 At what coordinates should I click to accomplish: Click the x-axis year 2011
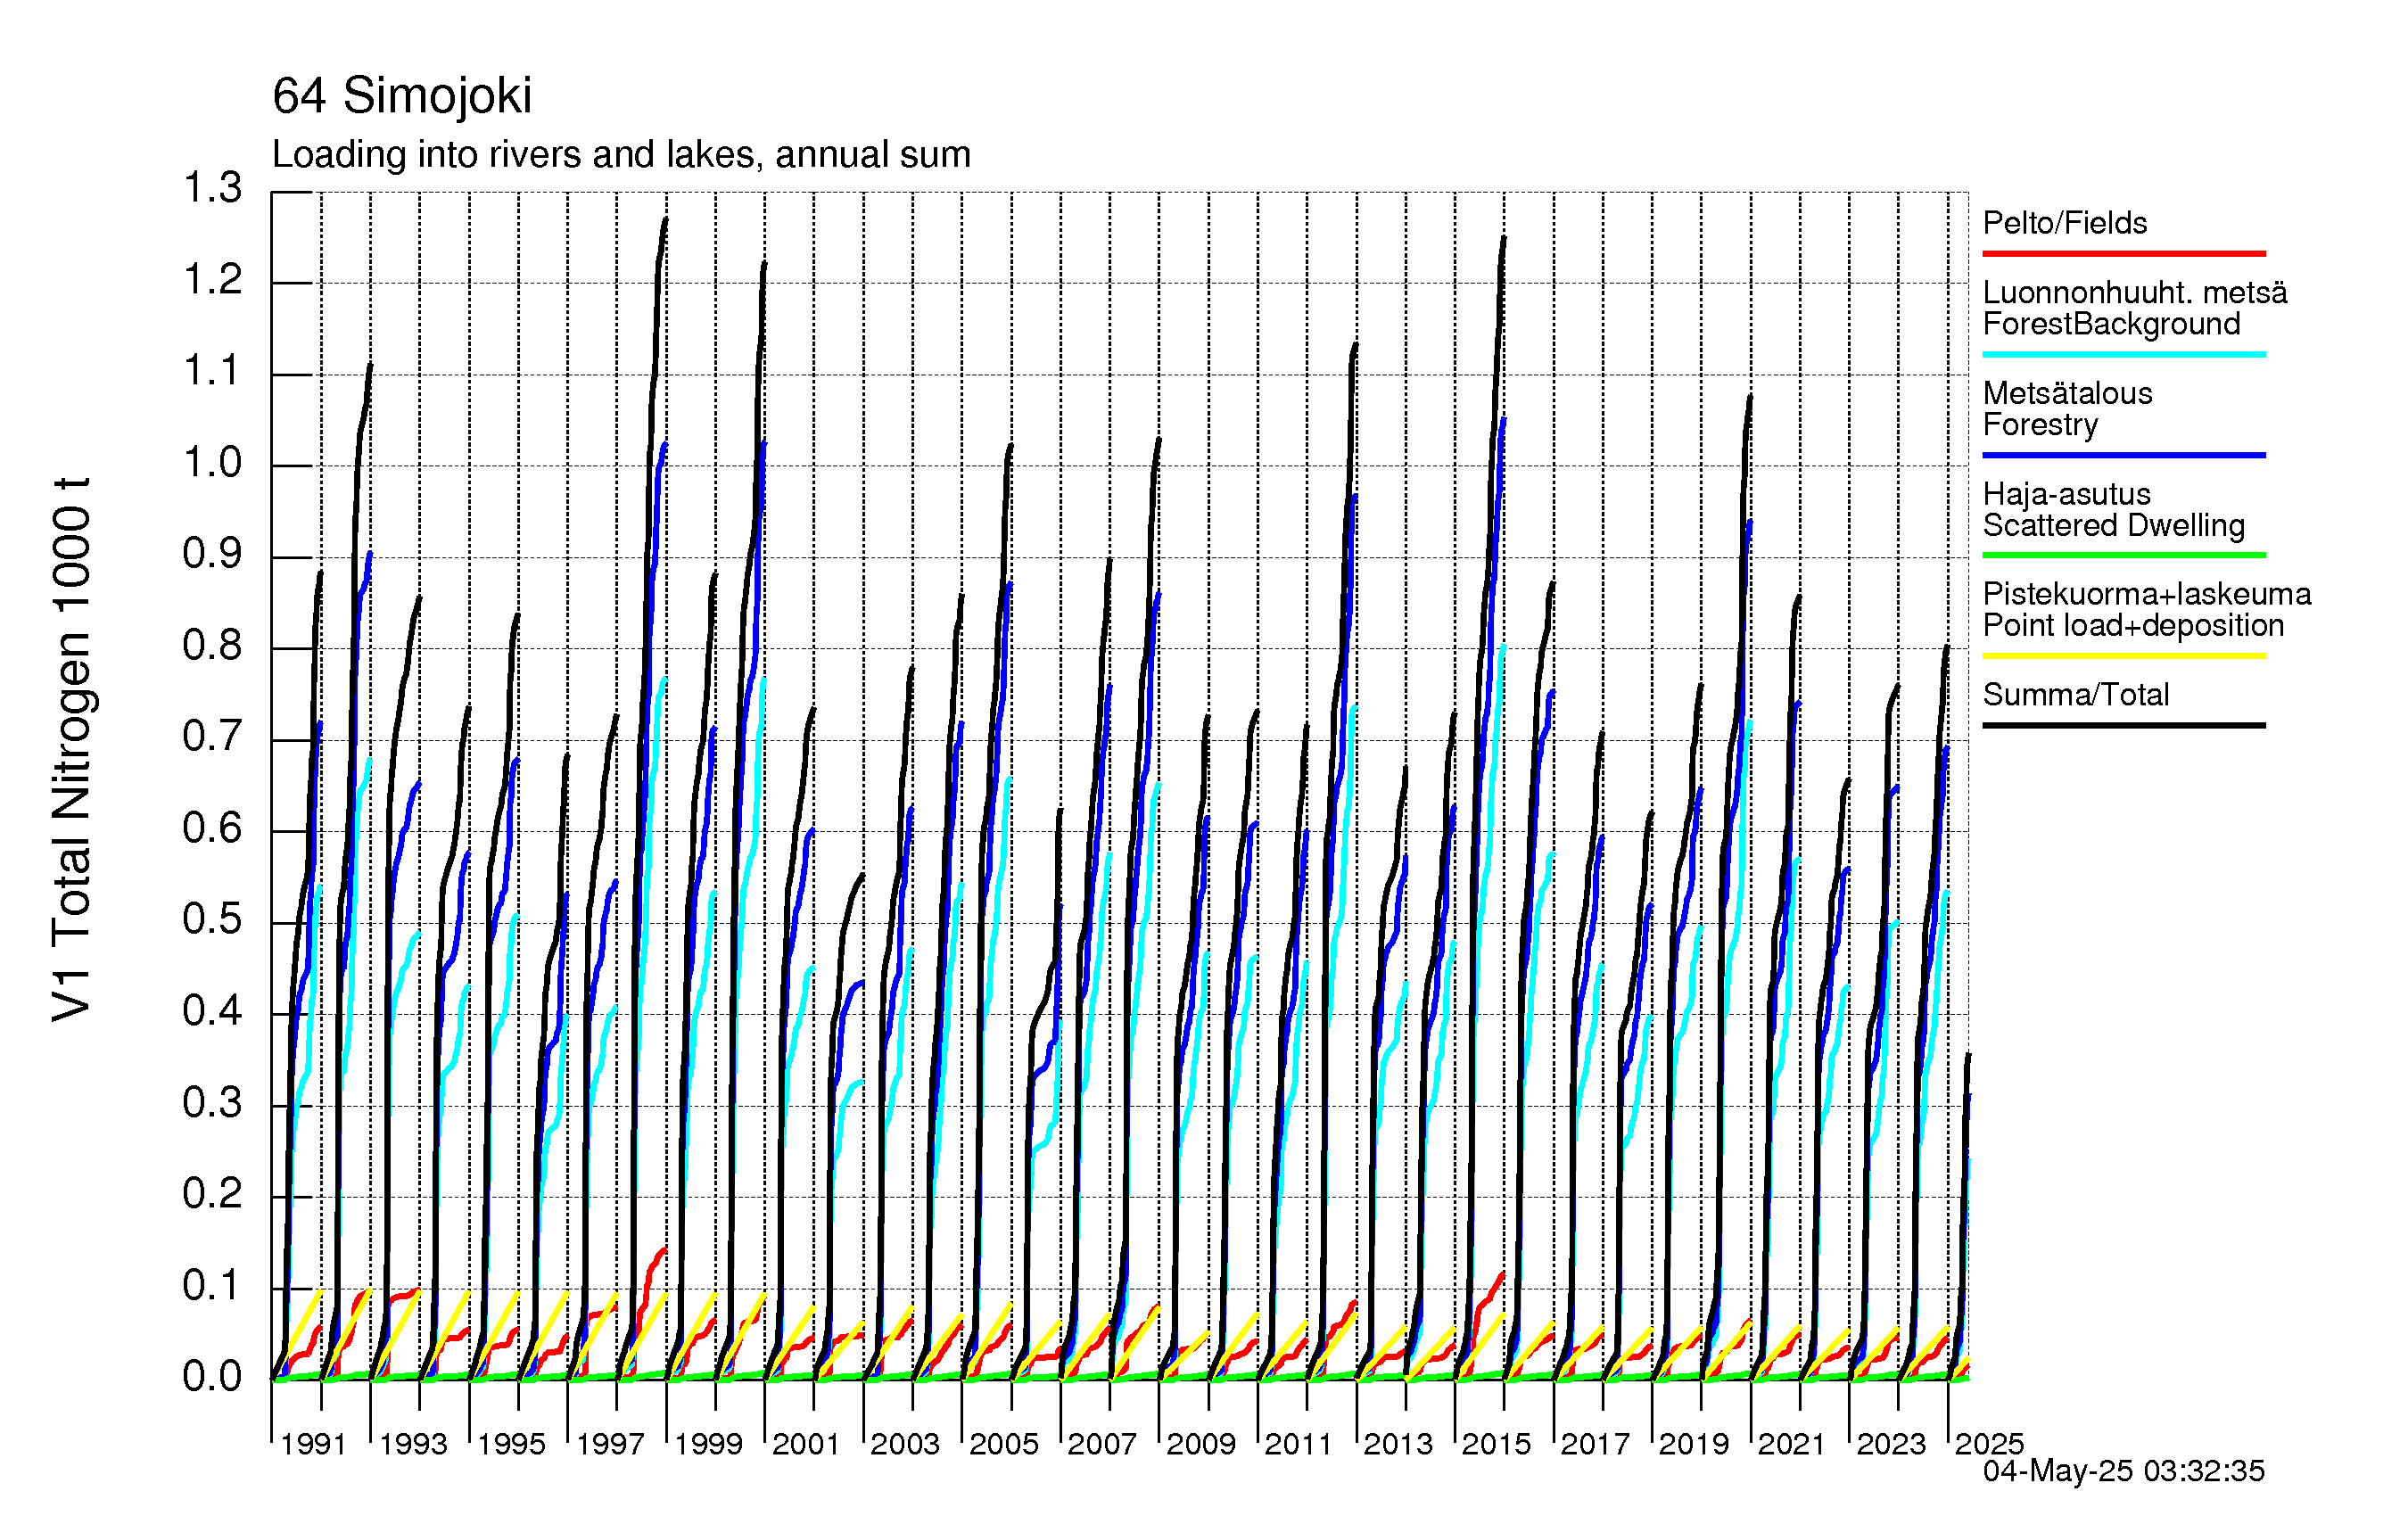(x=1298, y=1444)
